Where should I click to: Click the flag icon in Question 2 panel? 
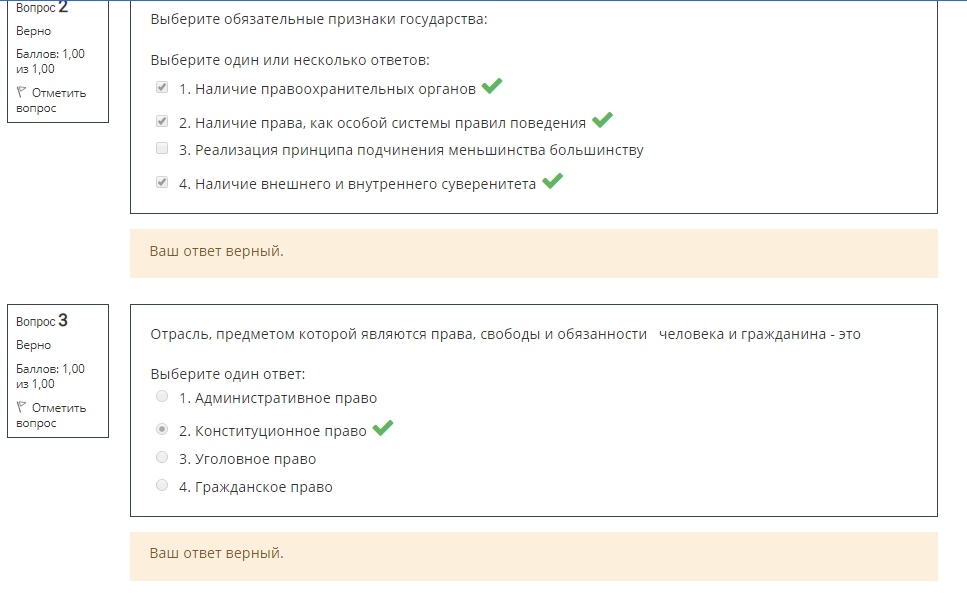[x=21, y=93]
